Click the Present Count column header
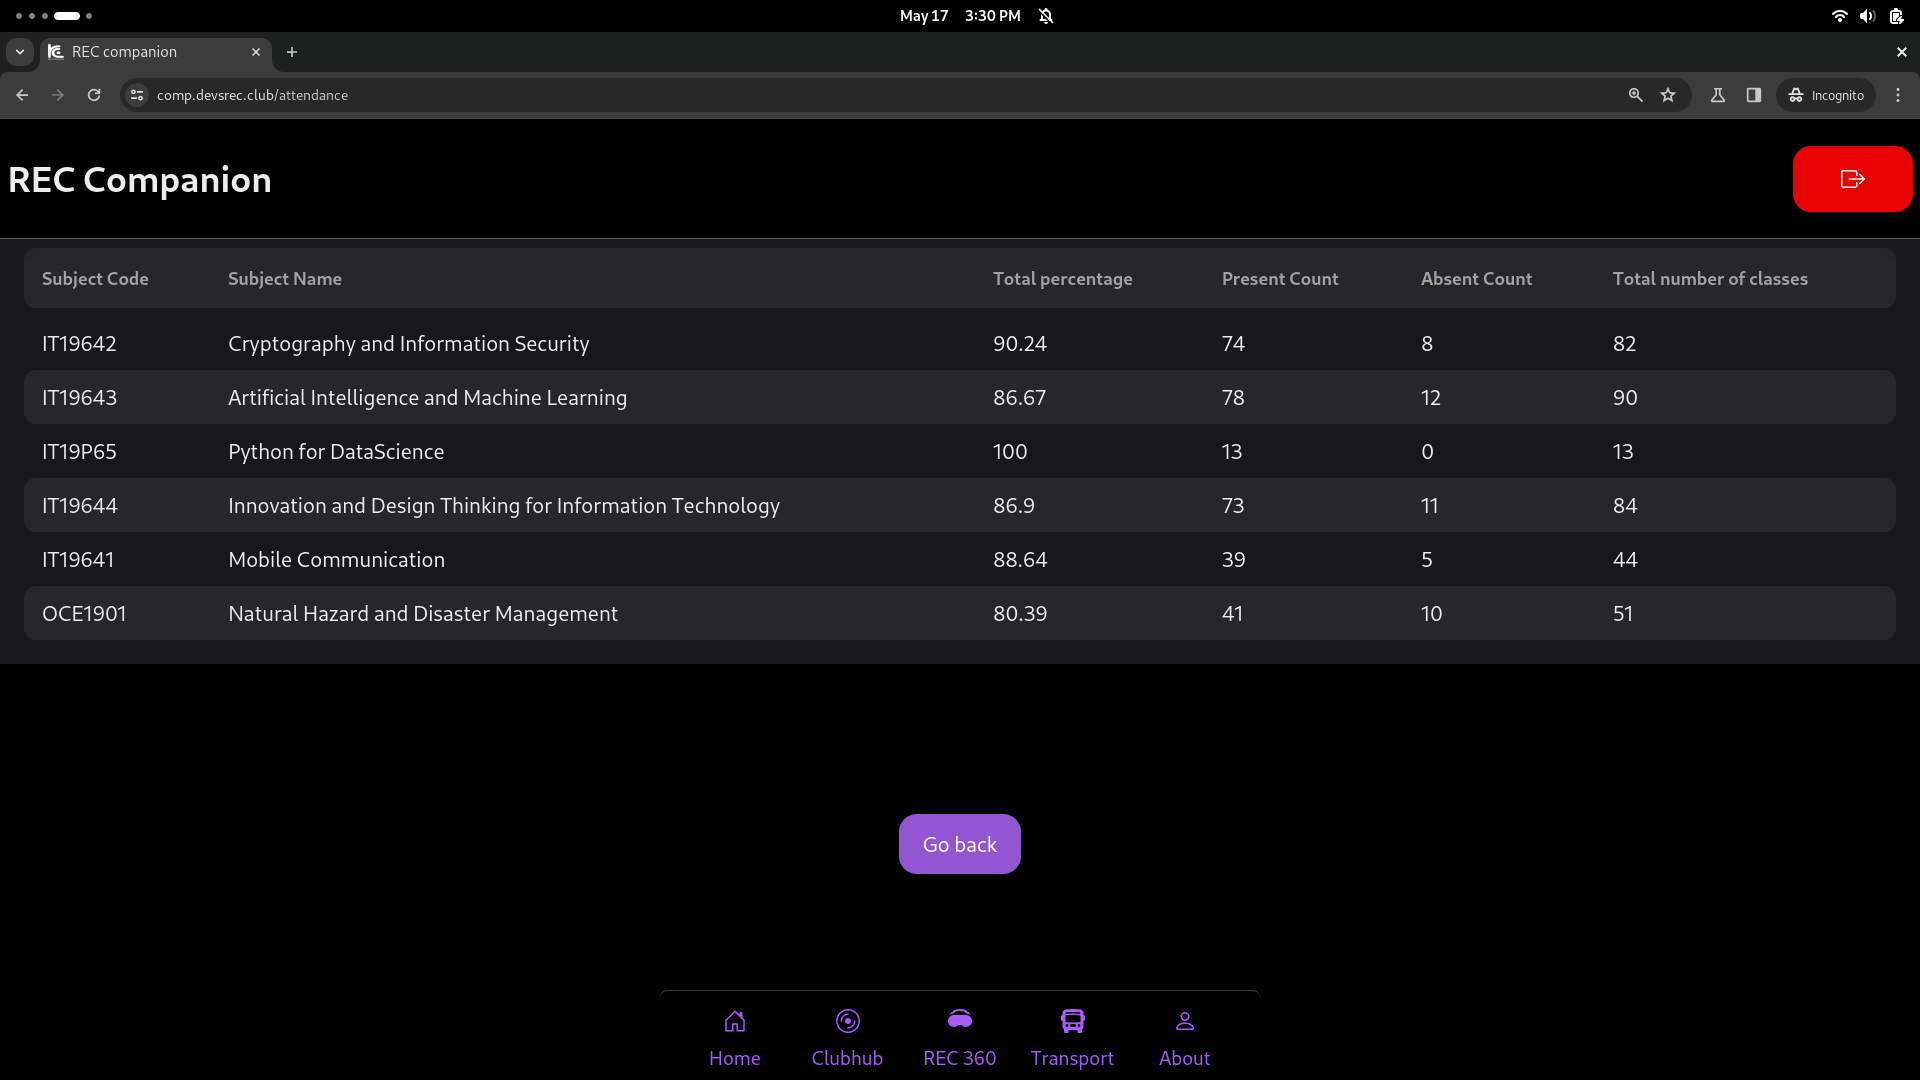 pyautogui.click(x=1279, y=279)
